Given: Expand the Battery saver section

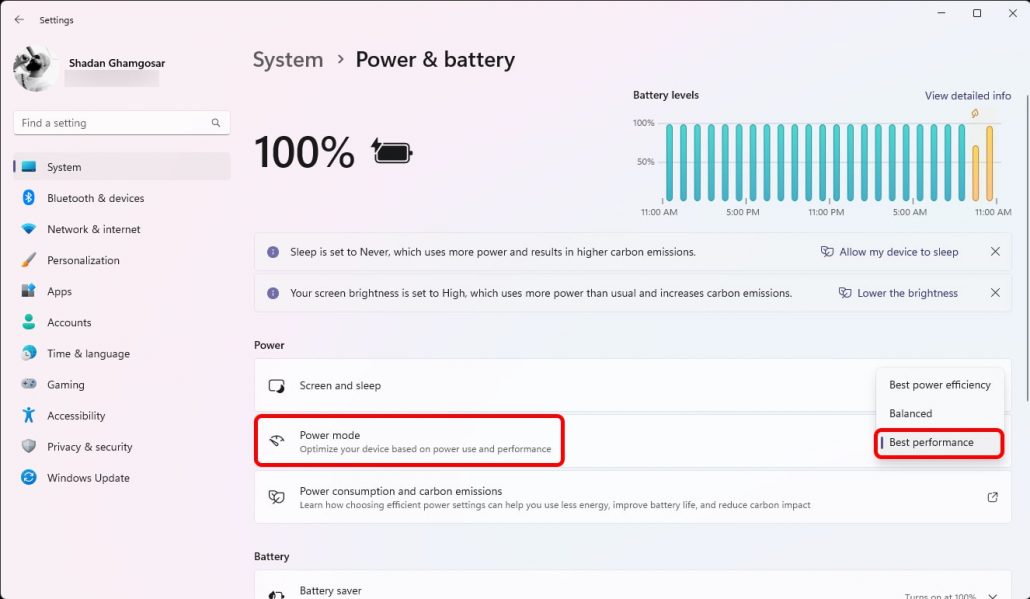Looking at the screenshot, I should coord(993,592).
